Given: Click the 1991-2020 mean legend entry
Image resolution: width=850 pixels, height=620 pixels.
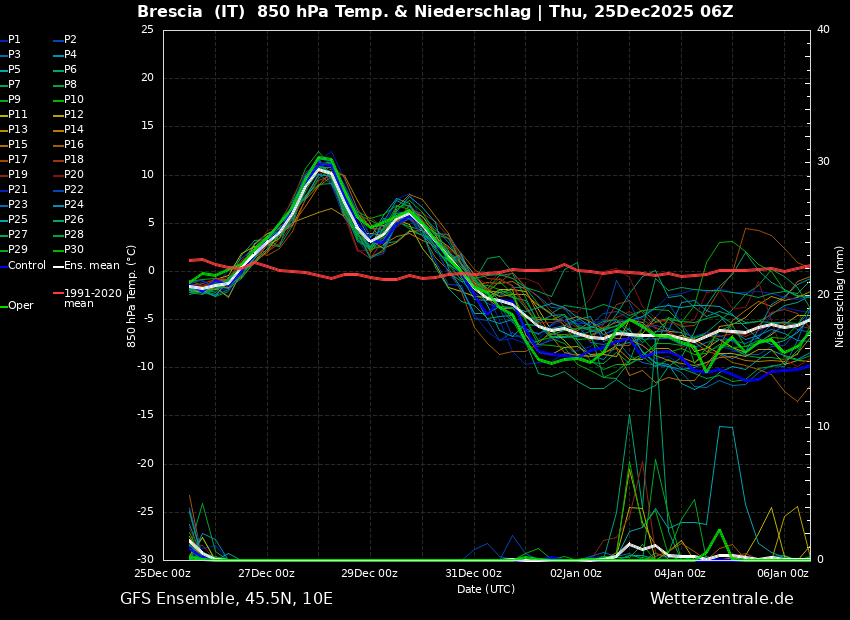Looking at the screenshot, I should 92,299.
